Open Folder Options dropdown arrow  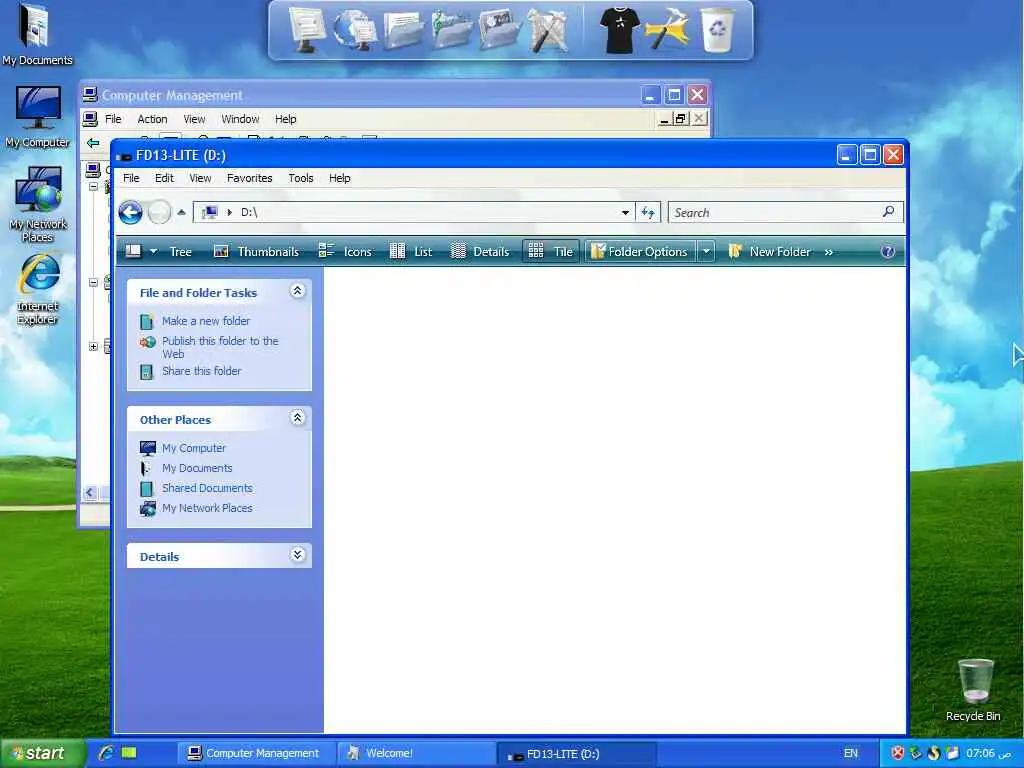(x=706, y=251)
